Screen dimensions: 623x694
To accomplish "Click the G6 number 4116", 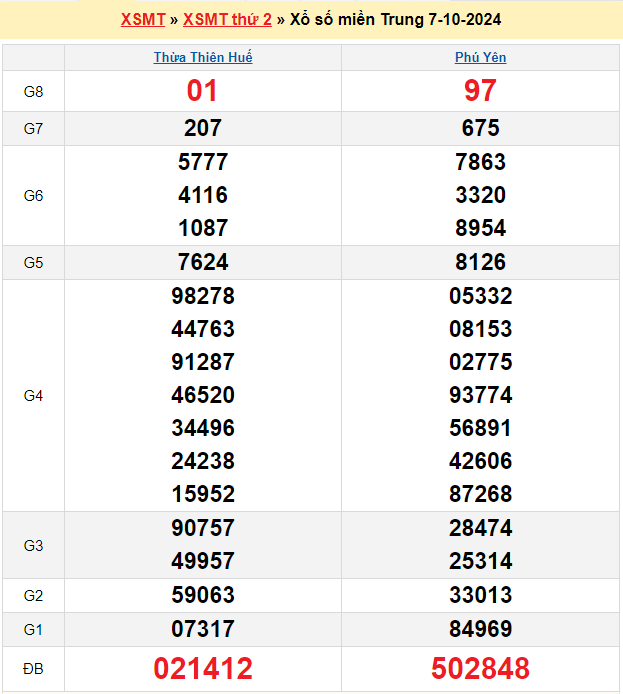I will pyautogui.click(x=202, y=195).
